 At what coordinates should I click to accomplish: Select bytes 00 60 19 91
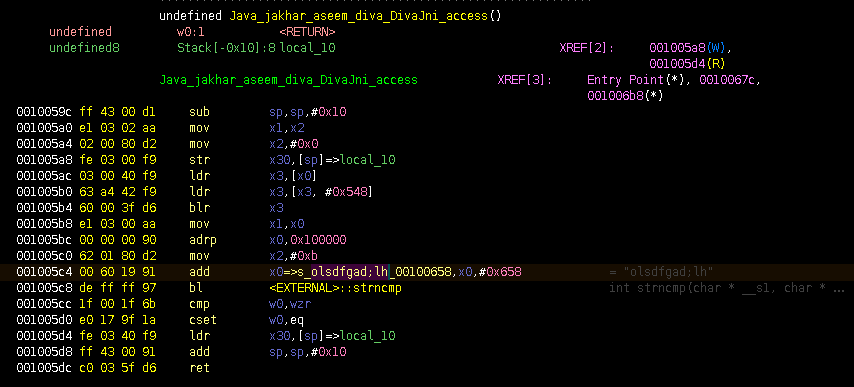point(118,272)
